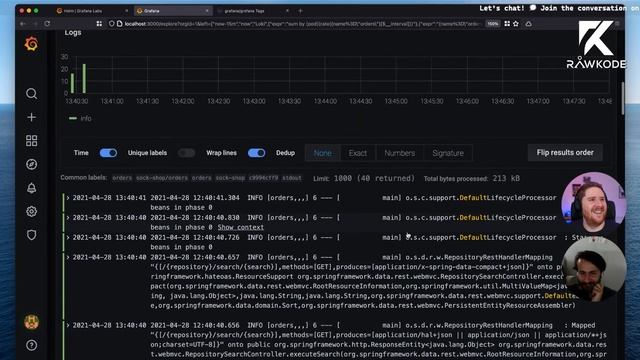Viewport: 640px width, 360px height.
Task: Click the 'Total bytes processed: 213 kB' text
Action: tap(472, 178)
